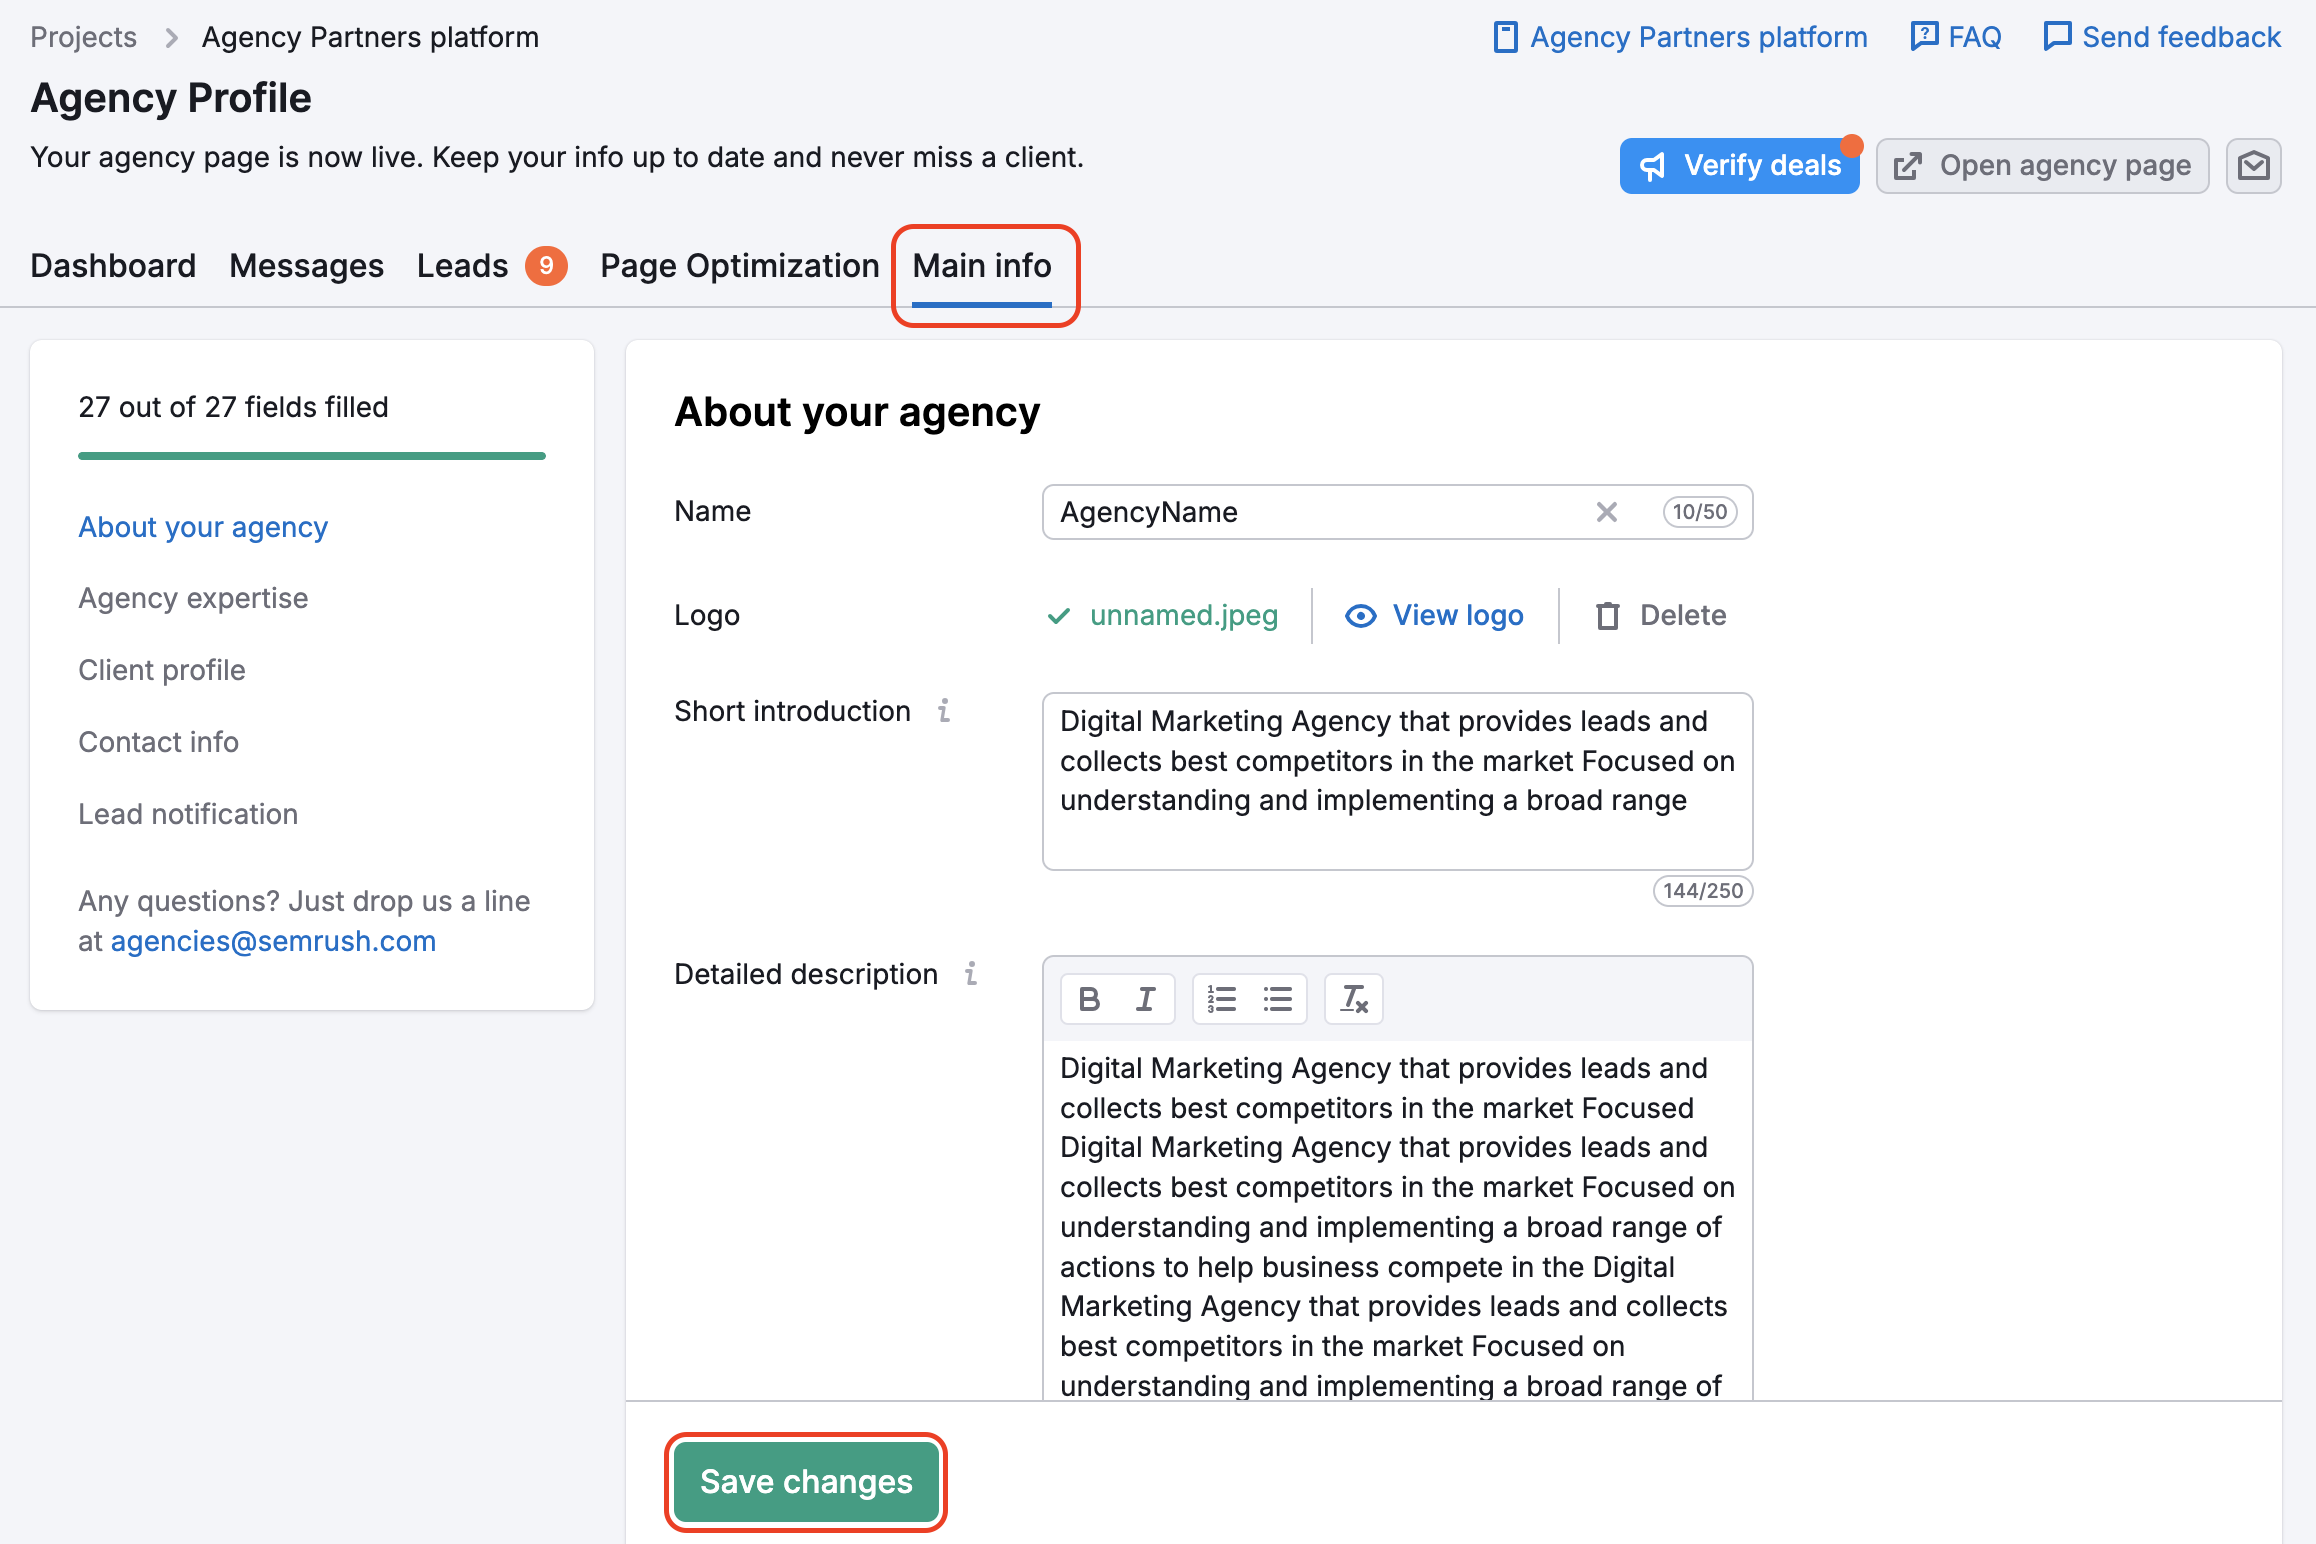
Task: Click the ordered list icon
Action: pos(1218,999)
